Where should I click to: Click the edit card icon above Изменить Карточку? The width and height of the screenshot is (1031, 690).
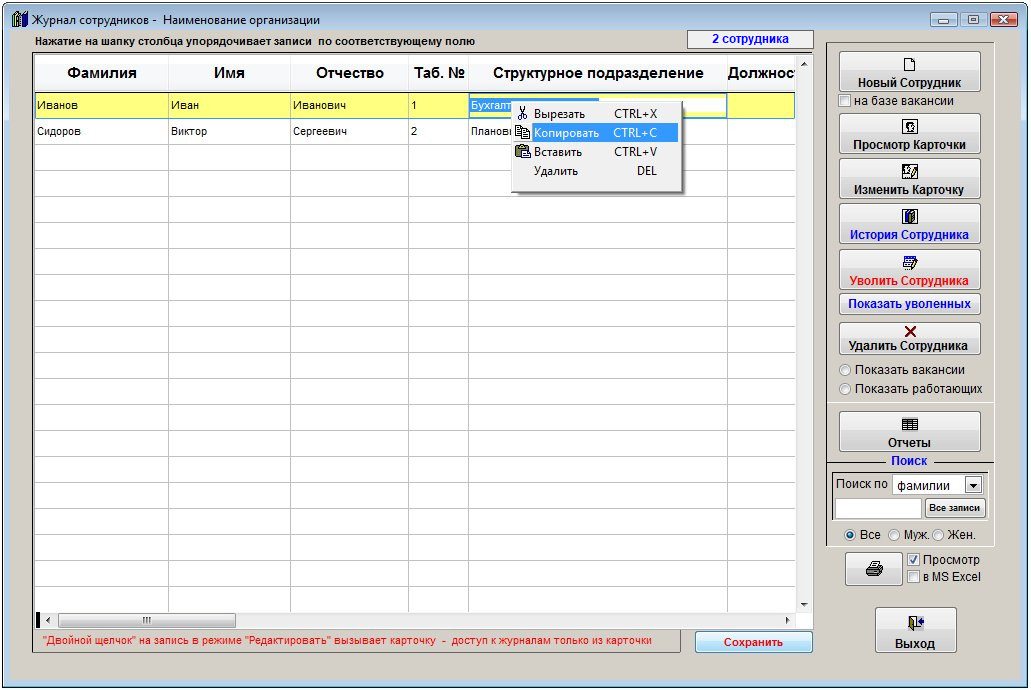tap(909, 172)
